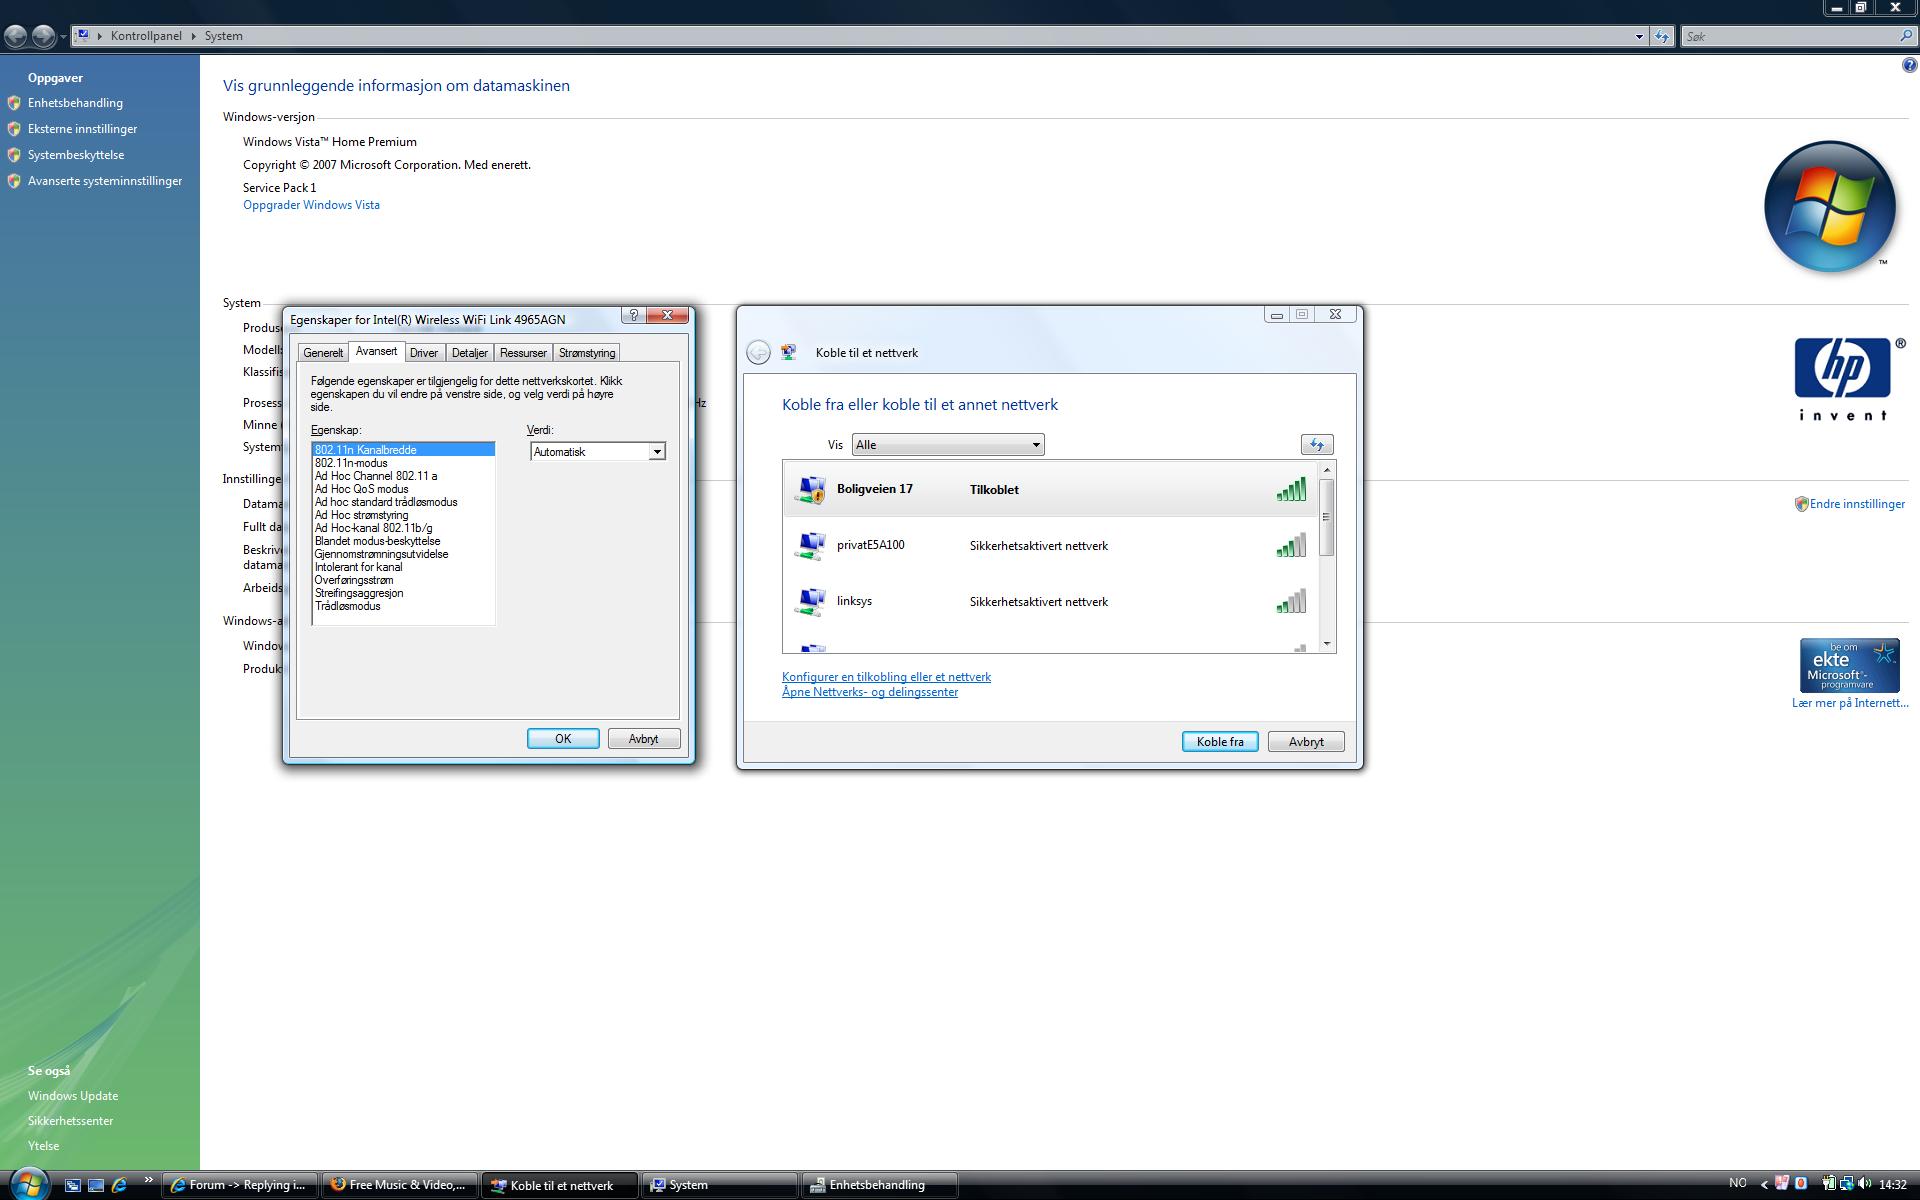Image resolution: width=1920 pixels, height=1200 pixels.
Task: Click Avbryt in adapter properties dialog
Action: (x=643, y=739)
